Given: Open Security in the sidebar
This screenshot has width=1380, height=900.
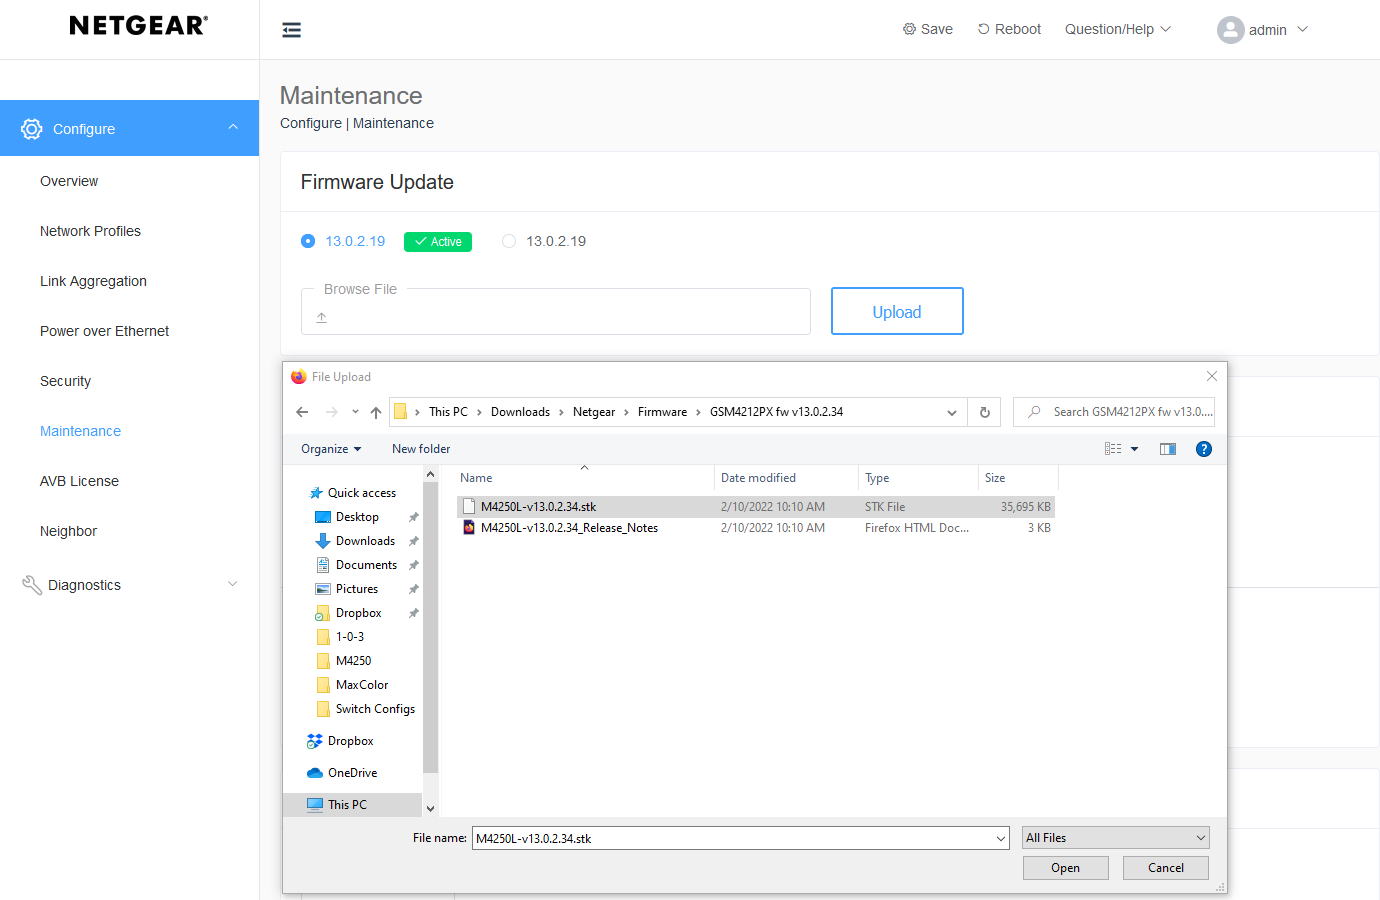Looking at the screenshot, I should click(65, 381).
